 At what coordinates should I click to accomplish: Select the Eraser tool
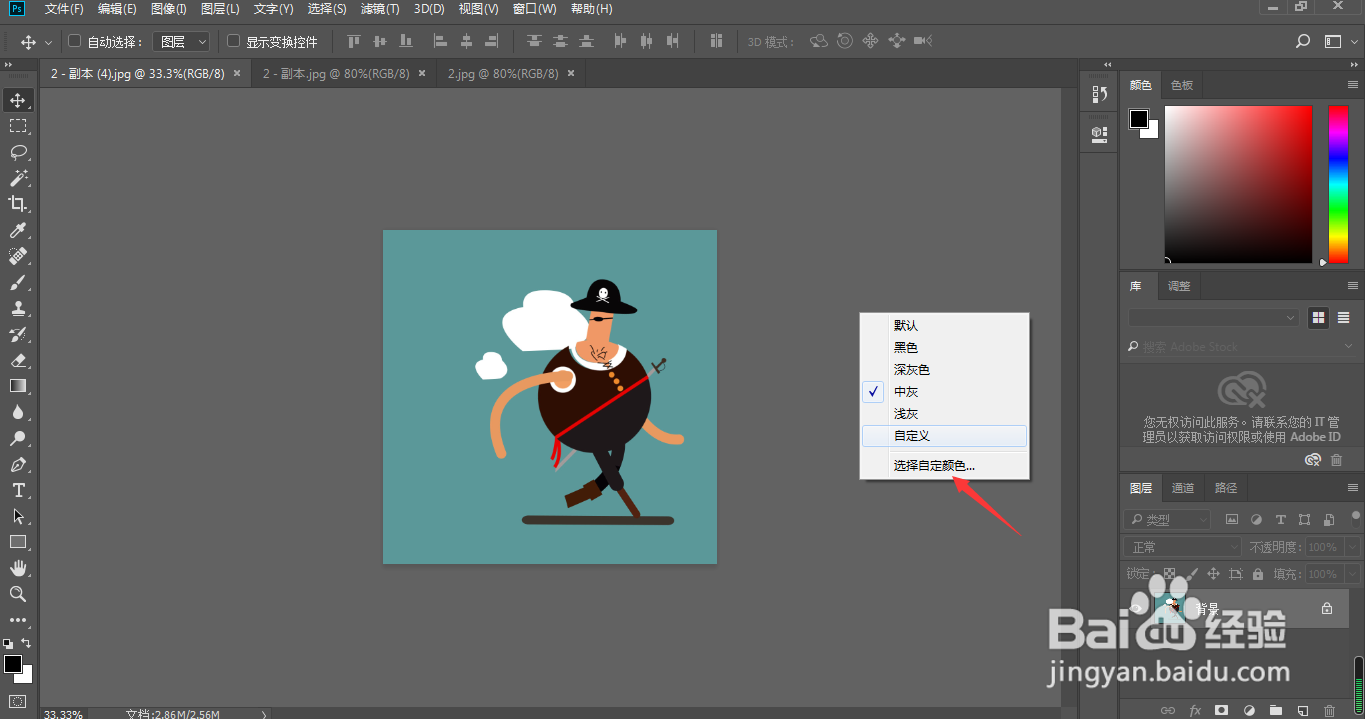(18, 360)
